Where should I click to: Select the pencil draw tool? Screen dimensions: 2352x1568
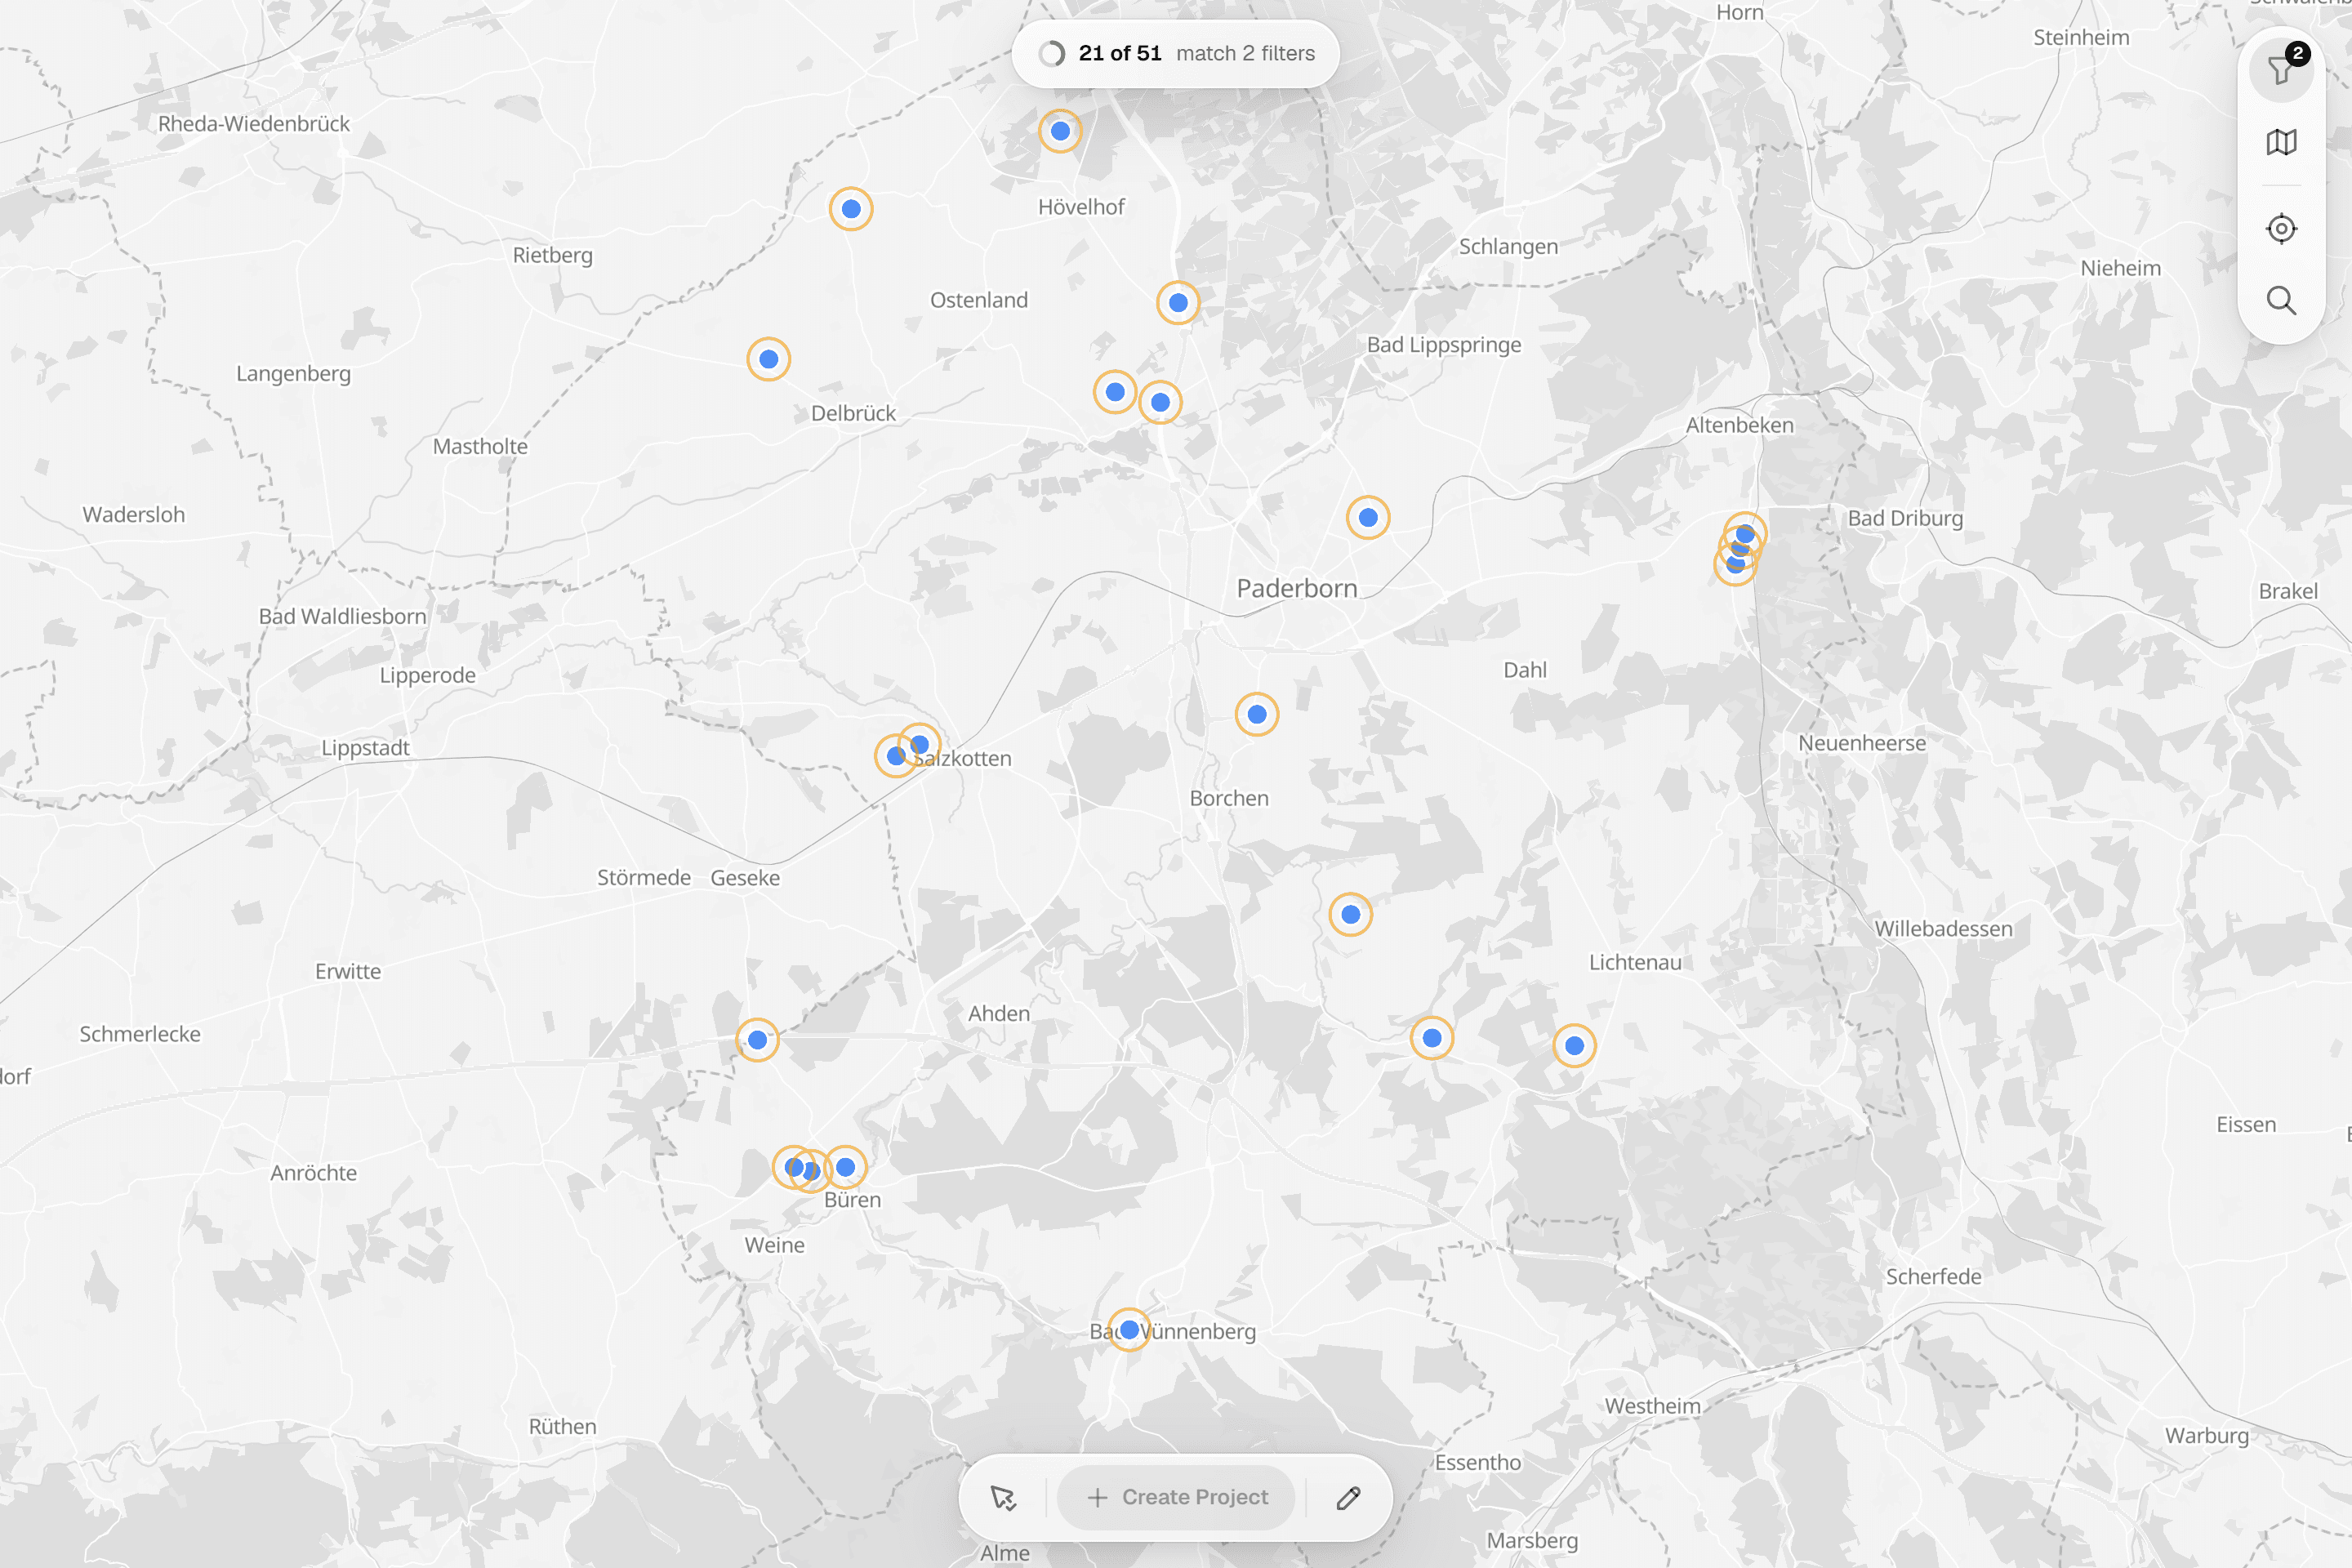click(1348, 1497)
